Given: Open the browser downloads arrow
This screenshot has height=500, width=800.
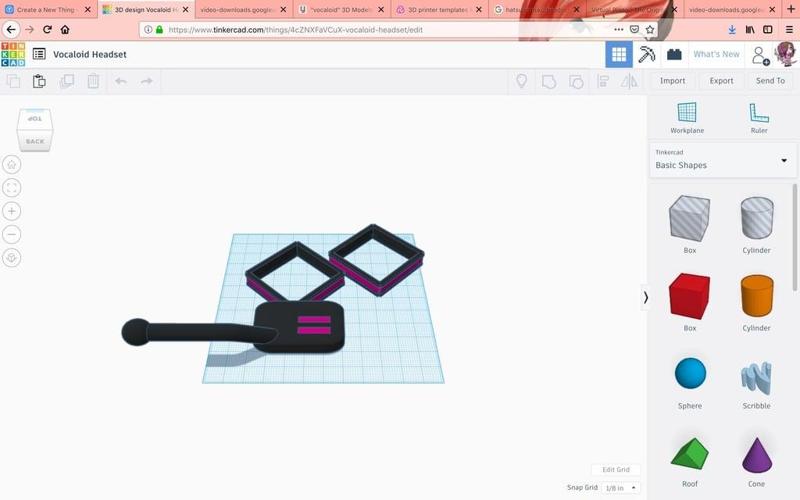Looking at the screenshot, I should tap(732, 30).
